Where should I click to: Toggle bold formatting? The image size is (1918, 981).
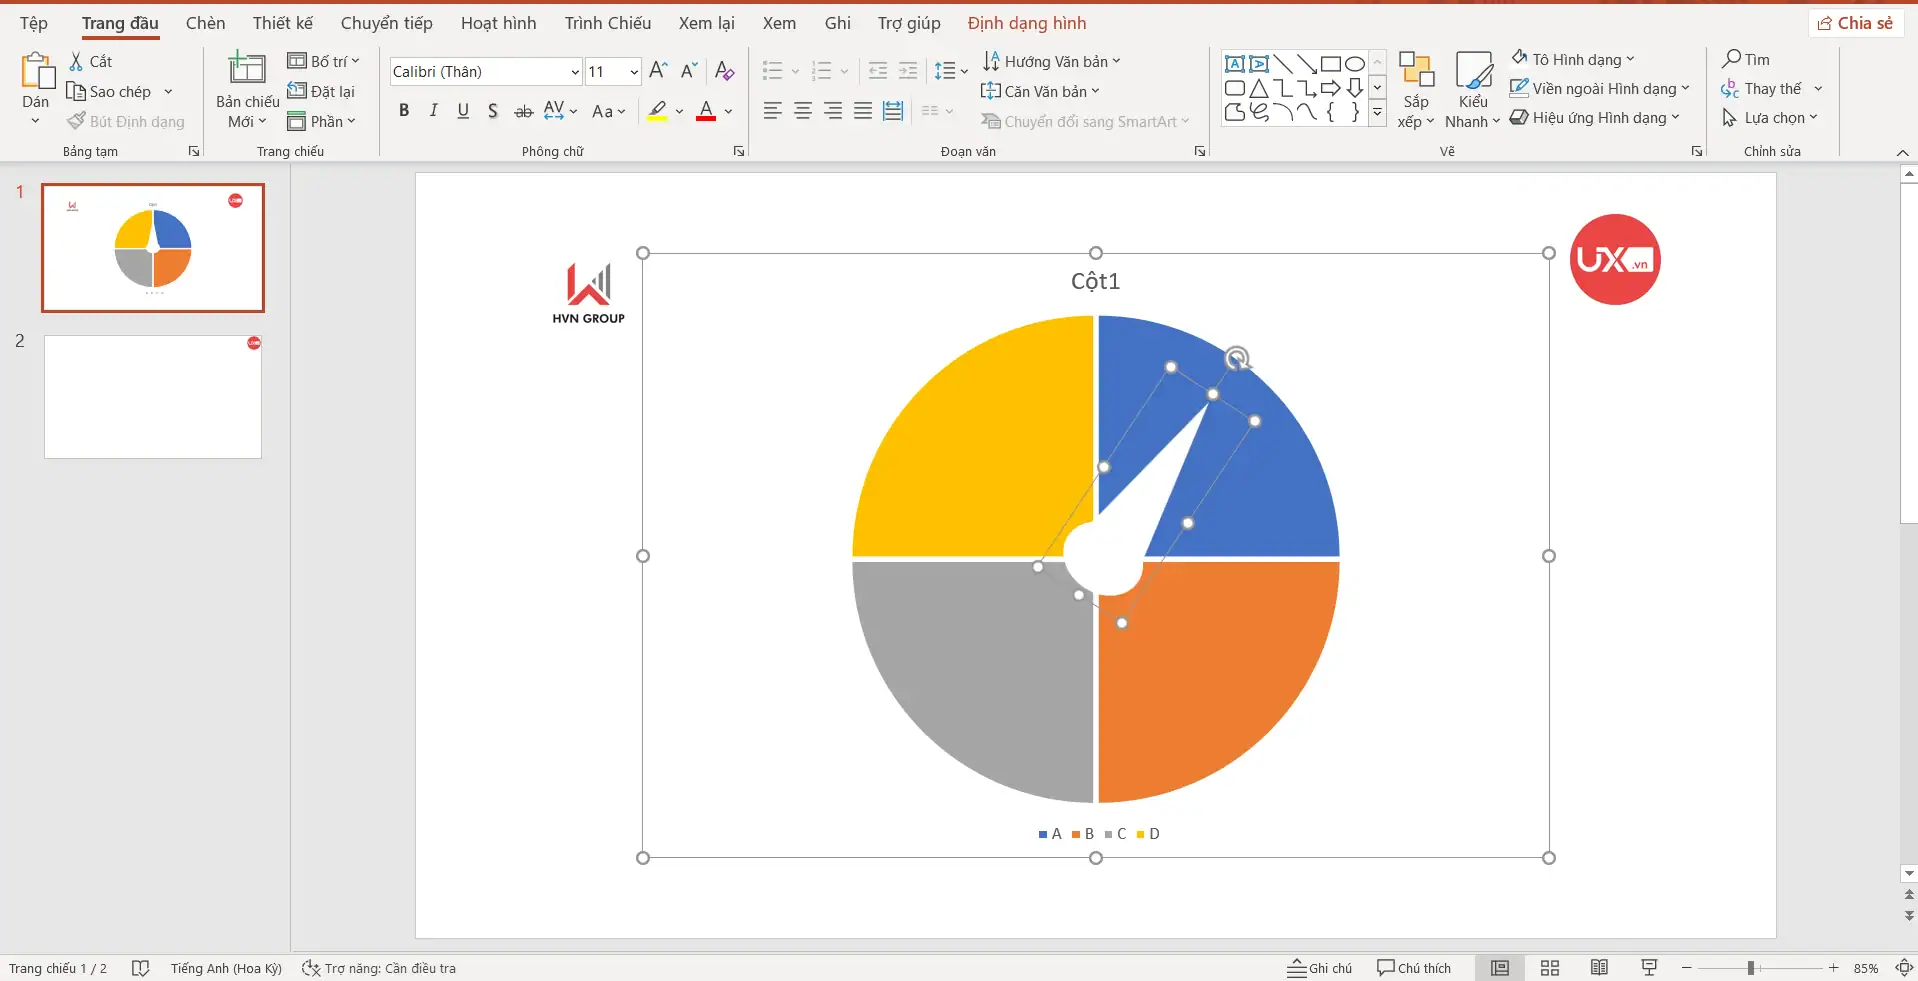[x=404, y=111]
